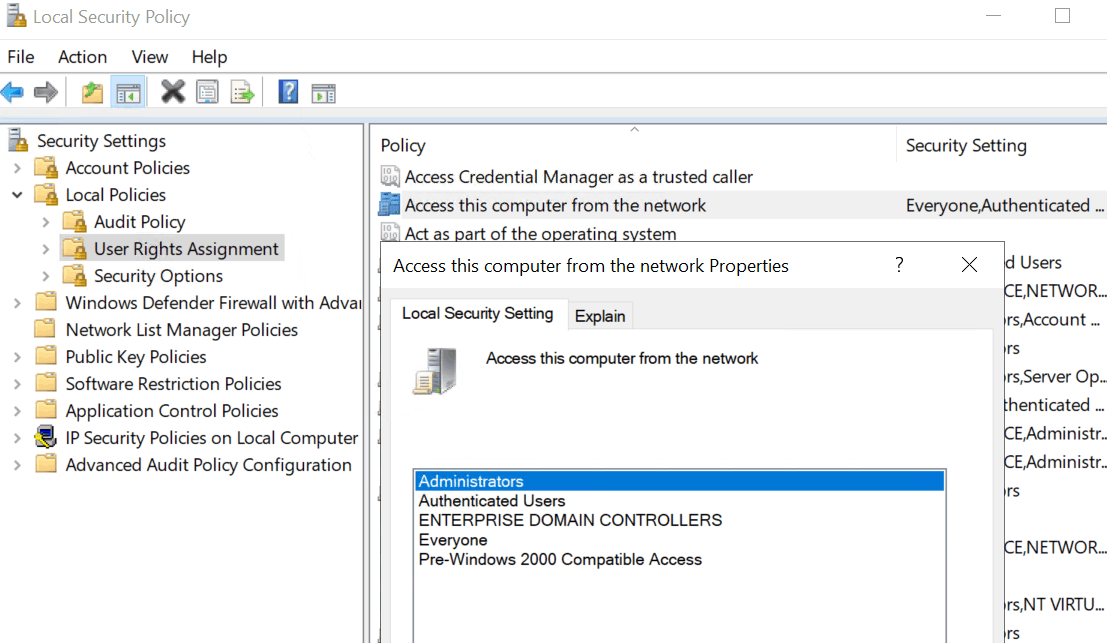The height and width of the screenshot is (643, 1107).
Task: Expand the Windows Defender Firewall node
Action: click(18, 303)
